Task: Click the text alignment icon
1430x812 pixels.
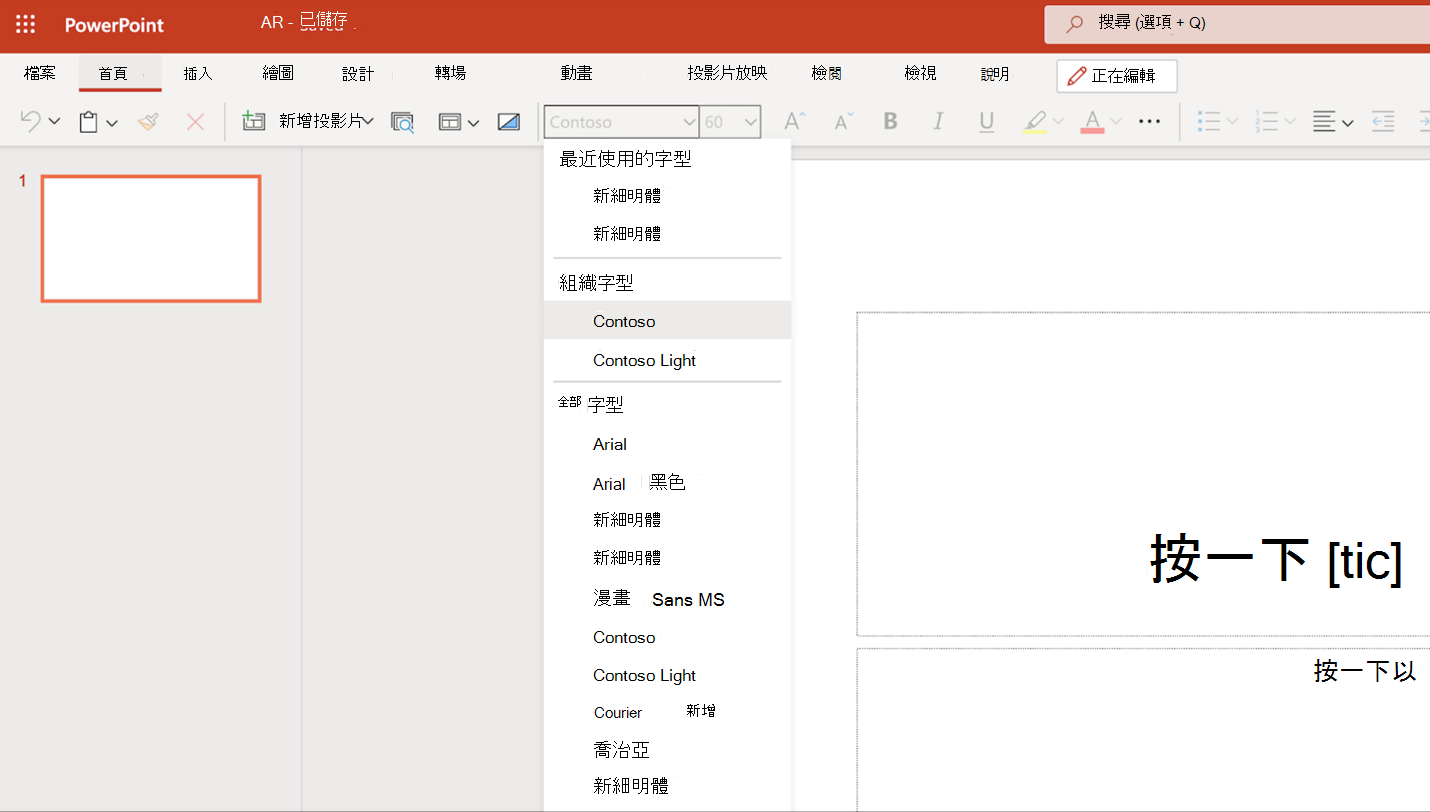Action: click(x=1324, y=122)
